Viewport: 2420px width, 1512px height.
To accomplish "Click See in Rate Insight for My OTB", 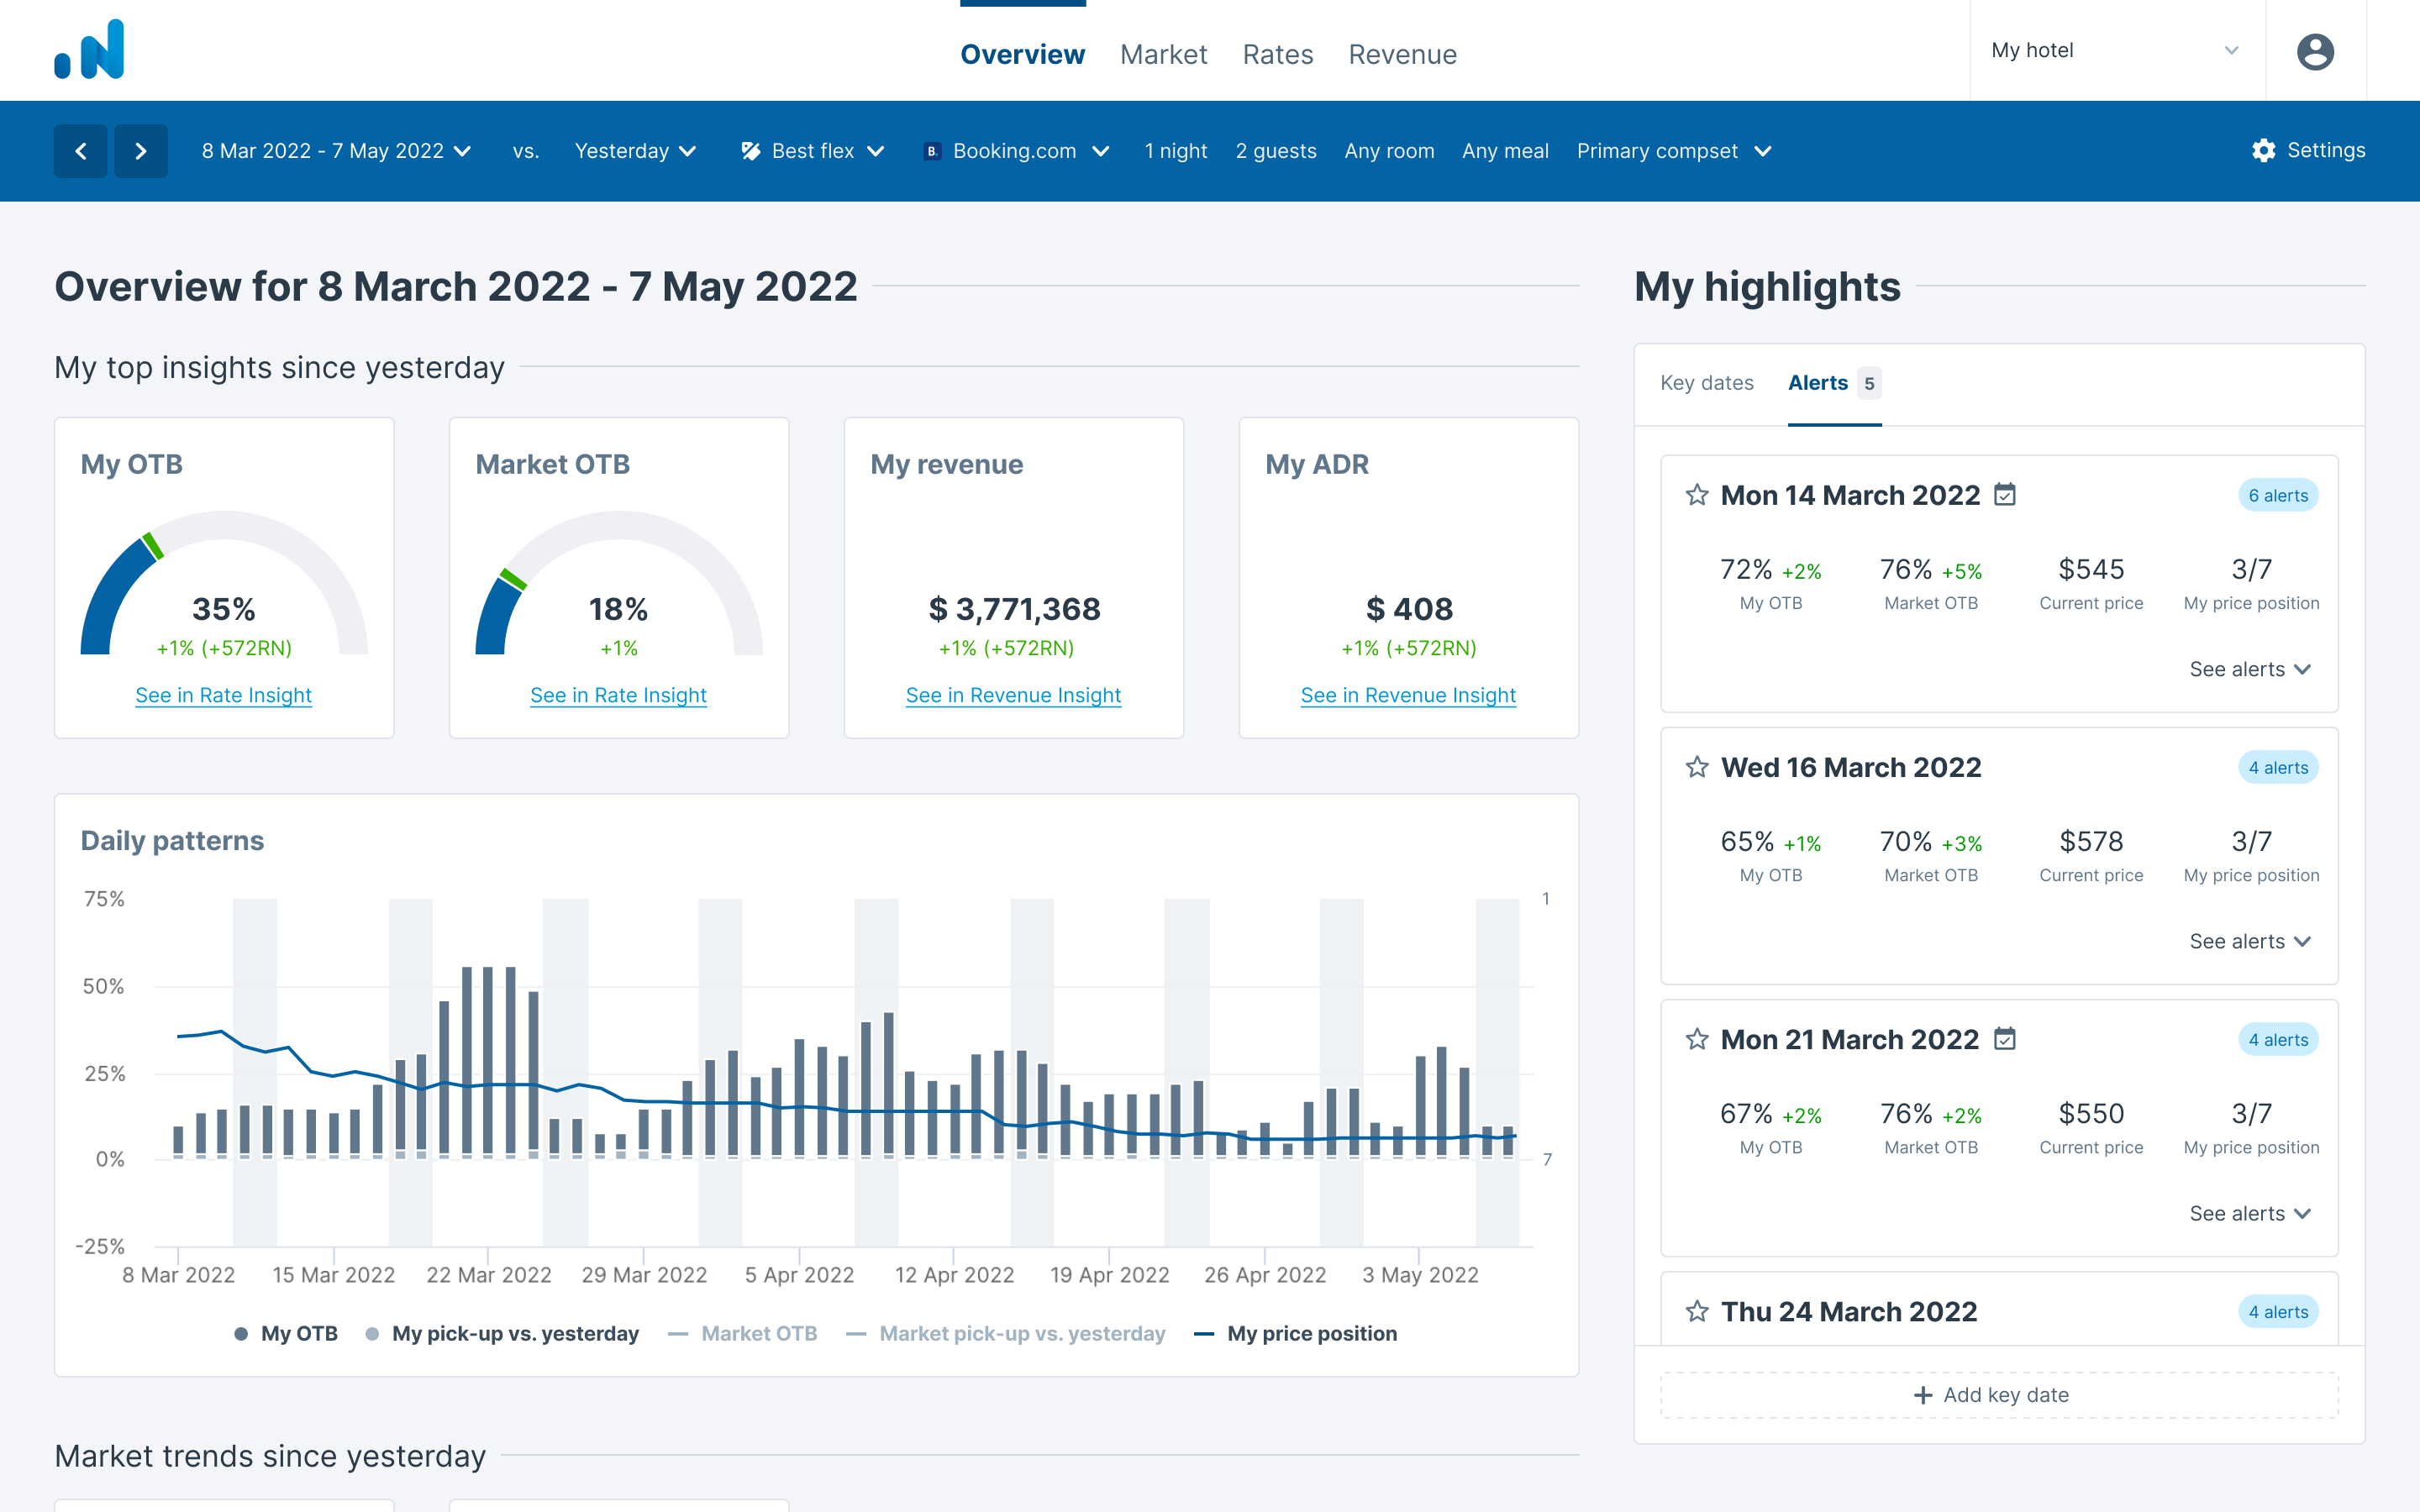I will pyautogui.click(x=221, y=693).
